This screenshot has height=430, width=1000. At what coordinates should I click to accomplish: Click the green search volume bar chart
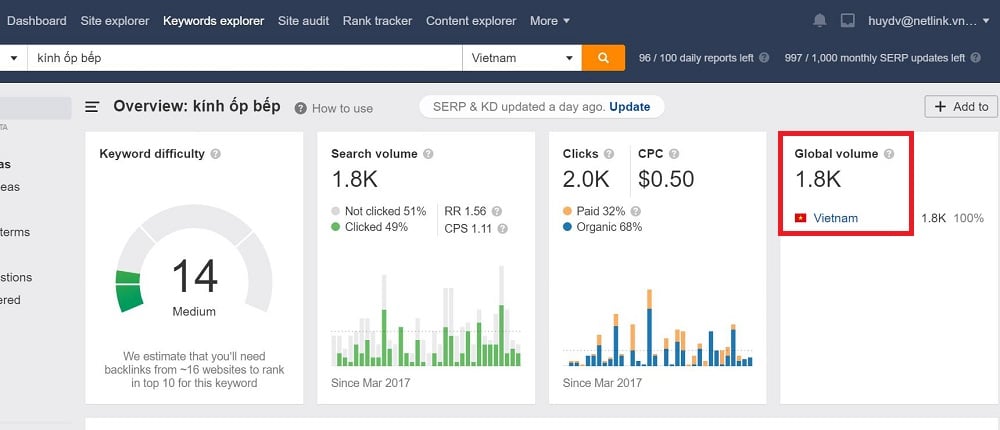pyautogui.click(x=426, y=316)
